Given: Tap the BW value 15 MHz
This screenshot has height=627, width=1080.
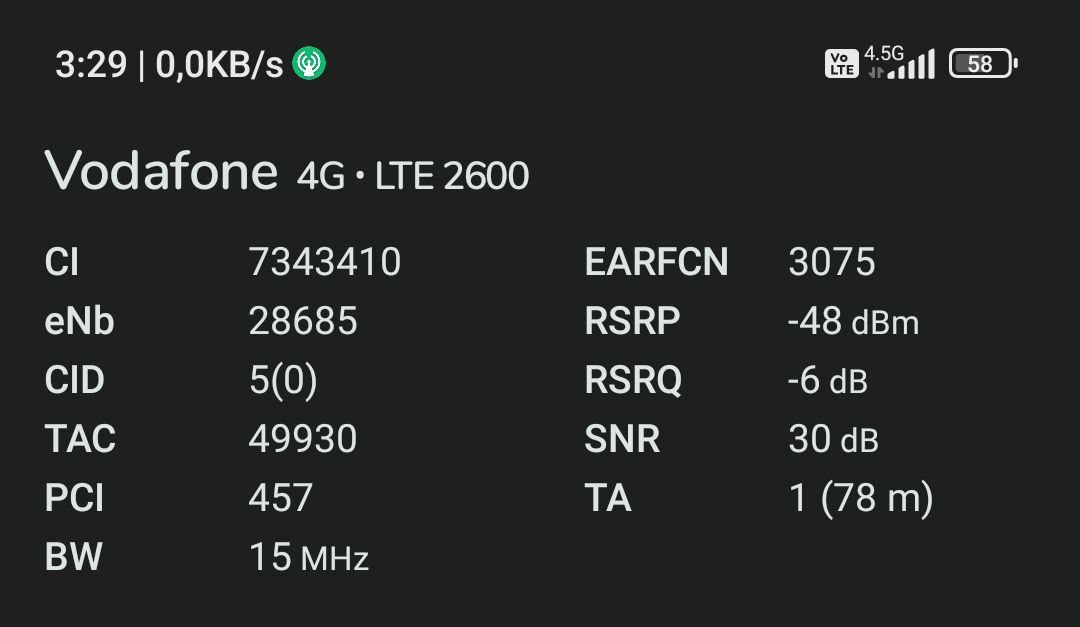Looking at the screenshot, I should pos(309,557).
